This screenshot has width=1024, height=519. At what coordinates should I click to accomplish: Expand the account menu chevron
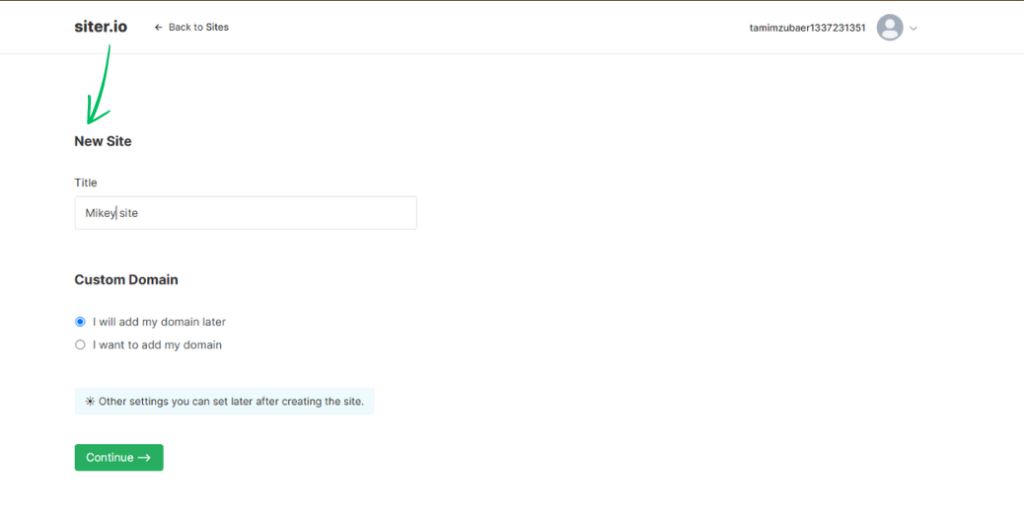[914, 29]
